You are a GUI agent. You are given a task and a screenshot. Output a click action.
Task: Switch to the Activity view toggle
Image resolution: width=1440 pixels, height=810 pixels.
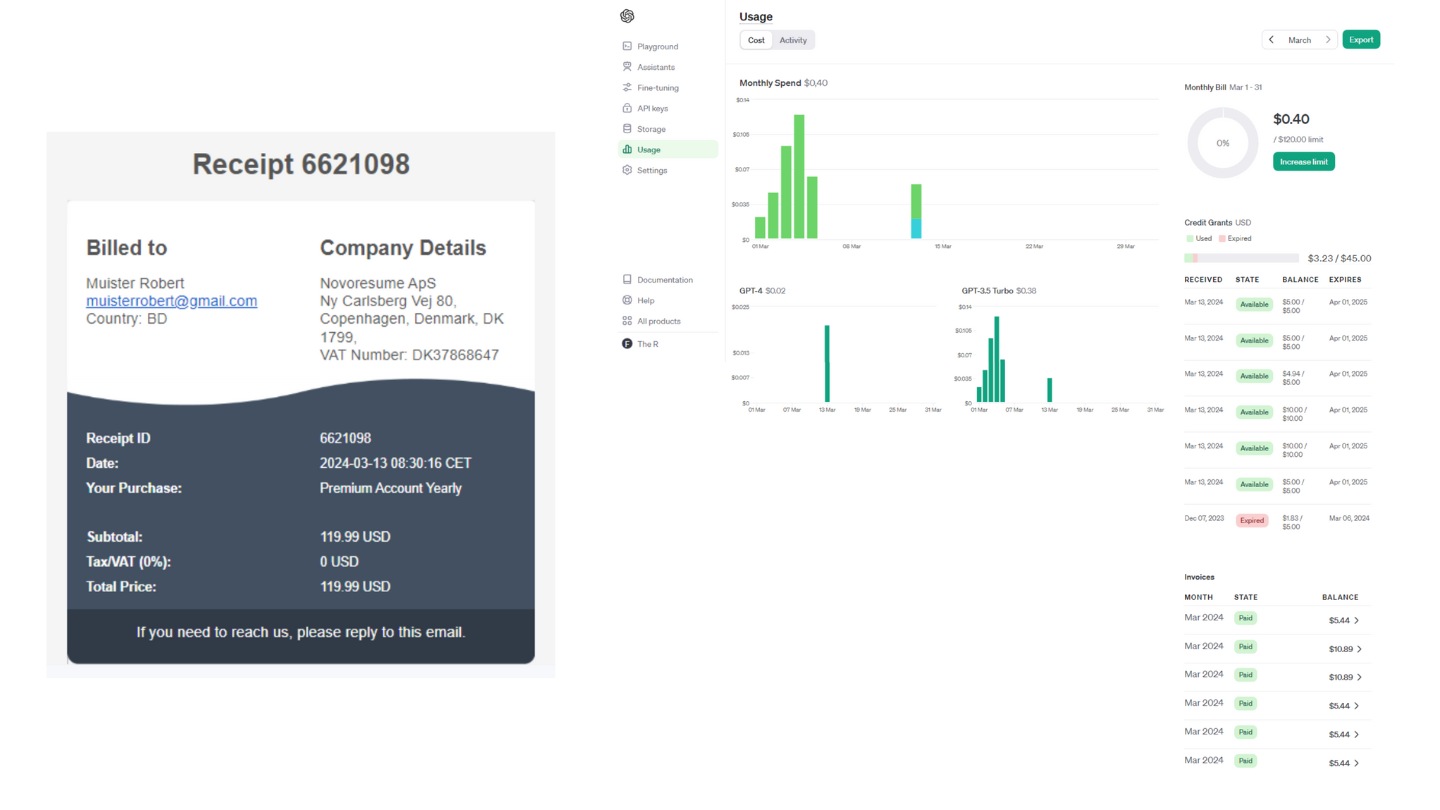point(793,40)
